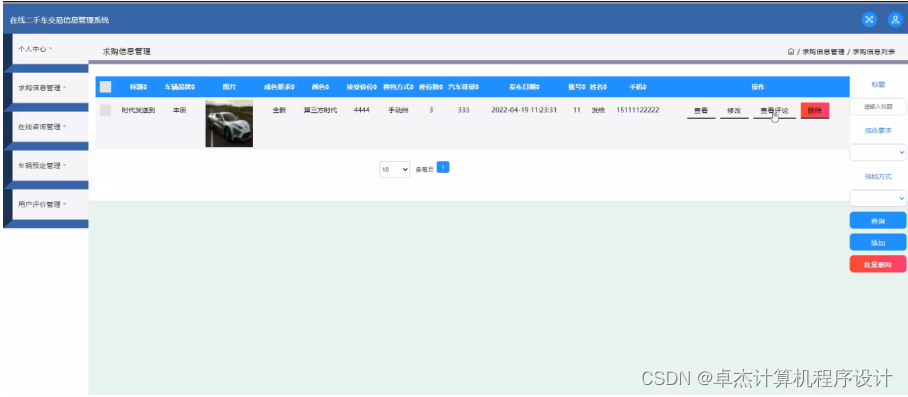This screenshot has width=908, height=397.
Task: Click the 求购信息管理 breadcrumb link
Action: (823, 52)
